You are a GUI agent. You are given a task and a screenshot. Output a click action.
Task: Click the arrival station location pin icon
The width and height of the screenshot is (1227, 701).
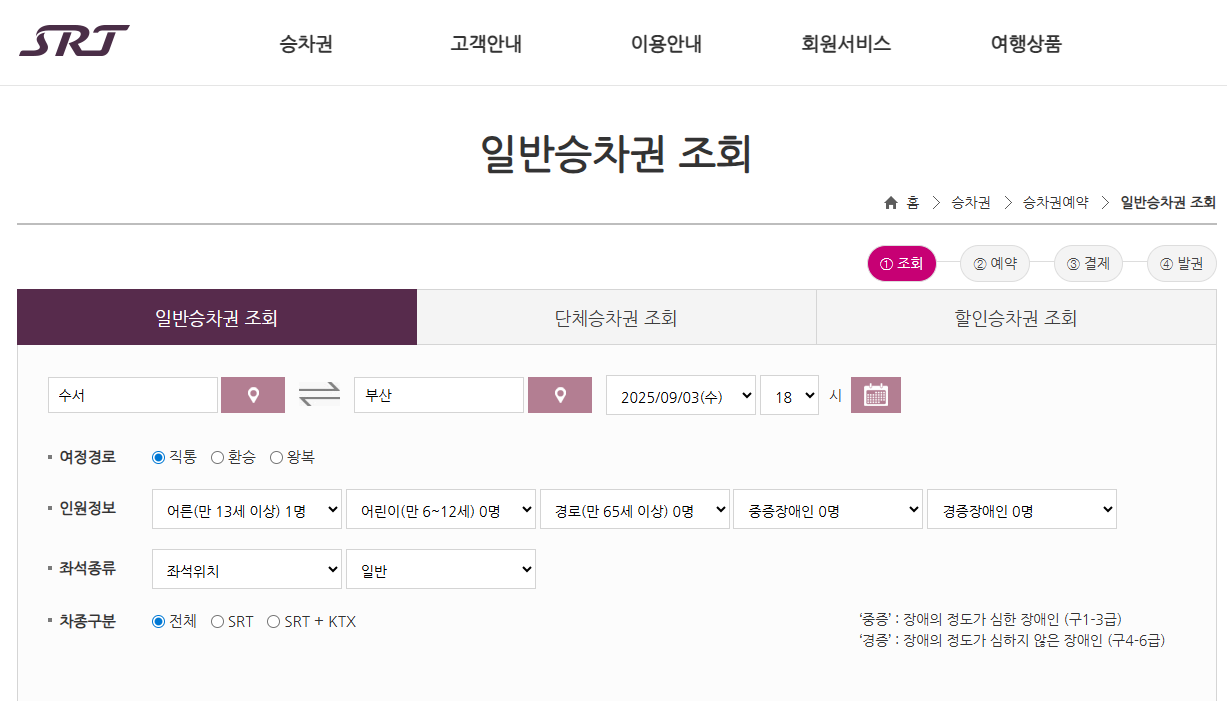tap(559, 394)
